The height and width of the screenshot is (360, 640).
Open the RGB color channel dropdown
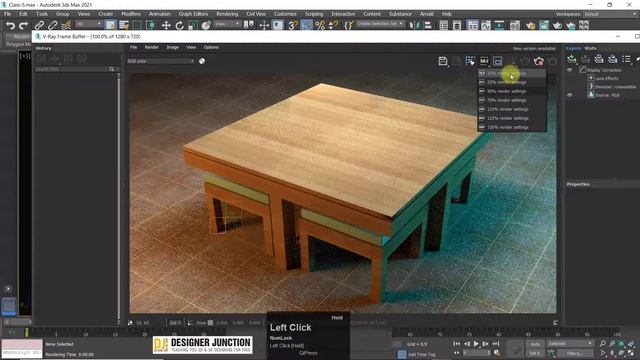pos(161,61)
